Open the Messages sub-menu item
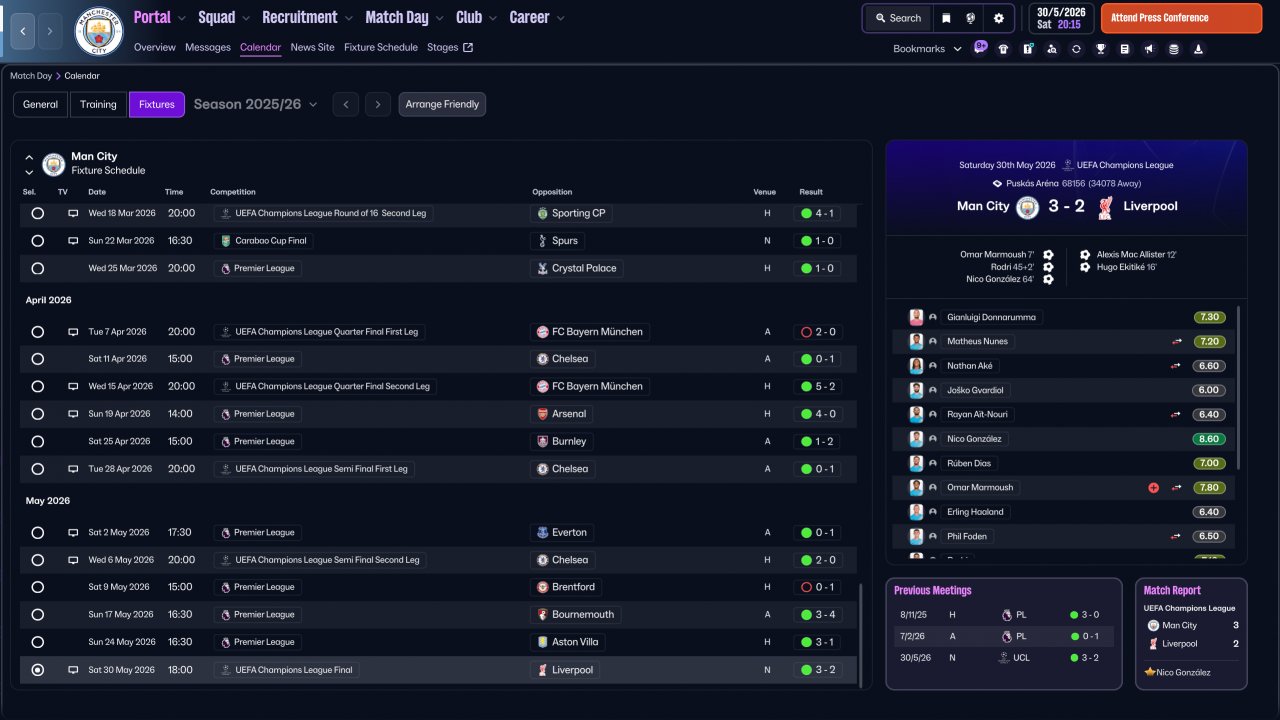 pyautogui.click(x=208, y=47)
